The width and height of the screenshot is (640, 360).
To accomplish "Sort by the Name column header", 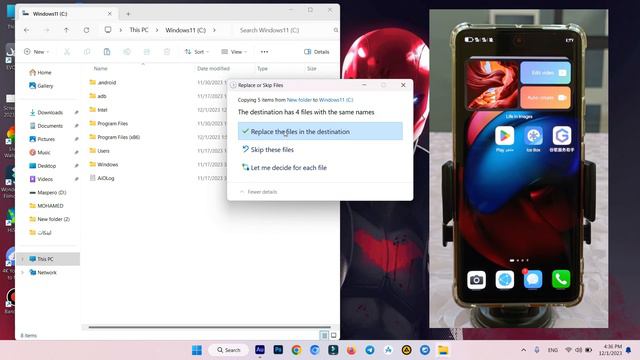I will [100, 69].
